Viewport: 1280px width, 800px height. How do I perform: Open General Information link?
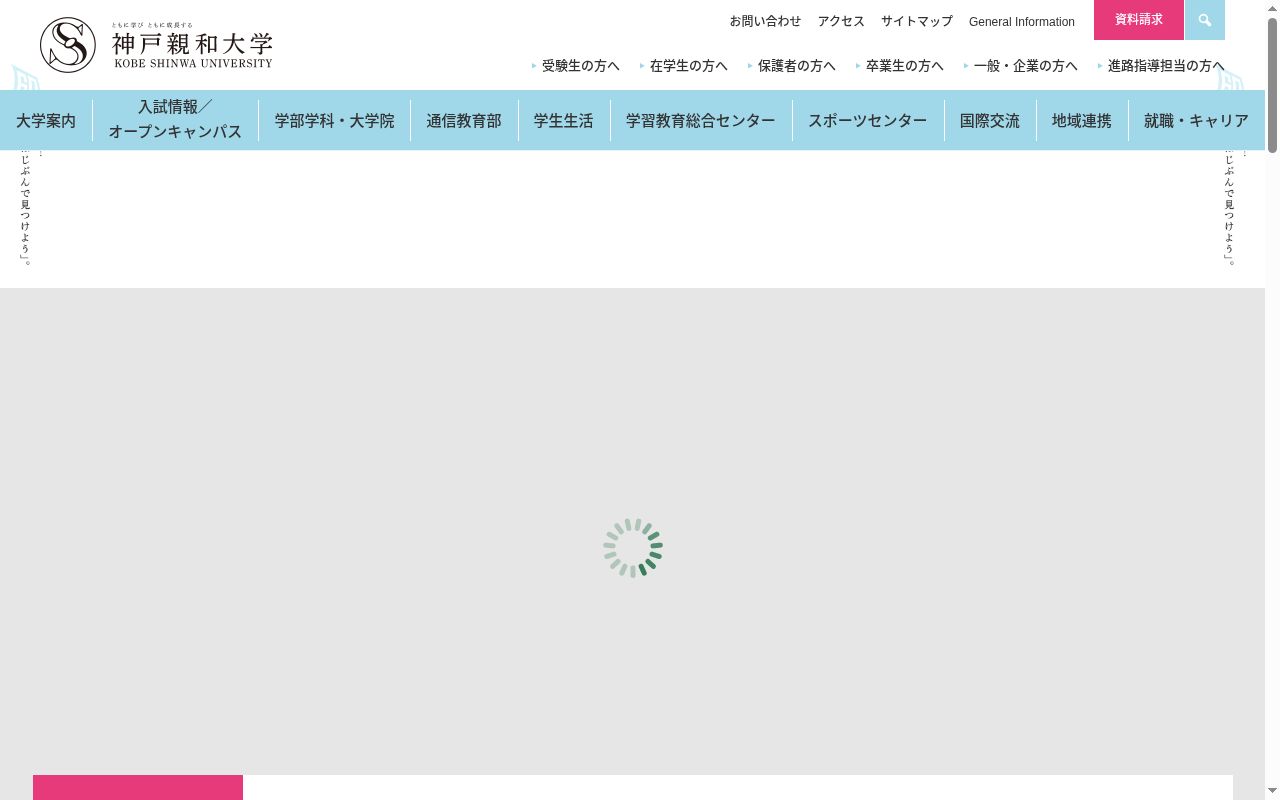pyautogui.click(x=1022, y=22)
